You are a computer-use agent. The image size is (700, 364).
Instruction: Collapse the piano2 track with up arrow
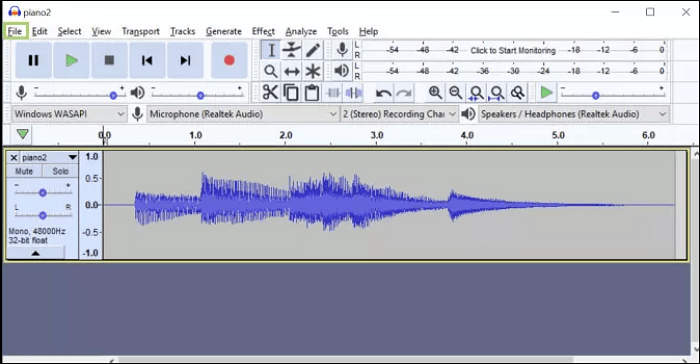[x=36, y=253]
